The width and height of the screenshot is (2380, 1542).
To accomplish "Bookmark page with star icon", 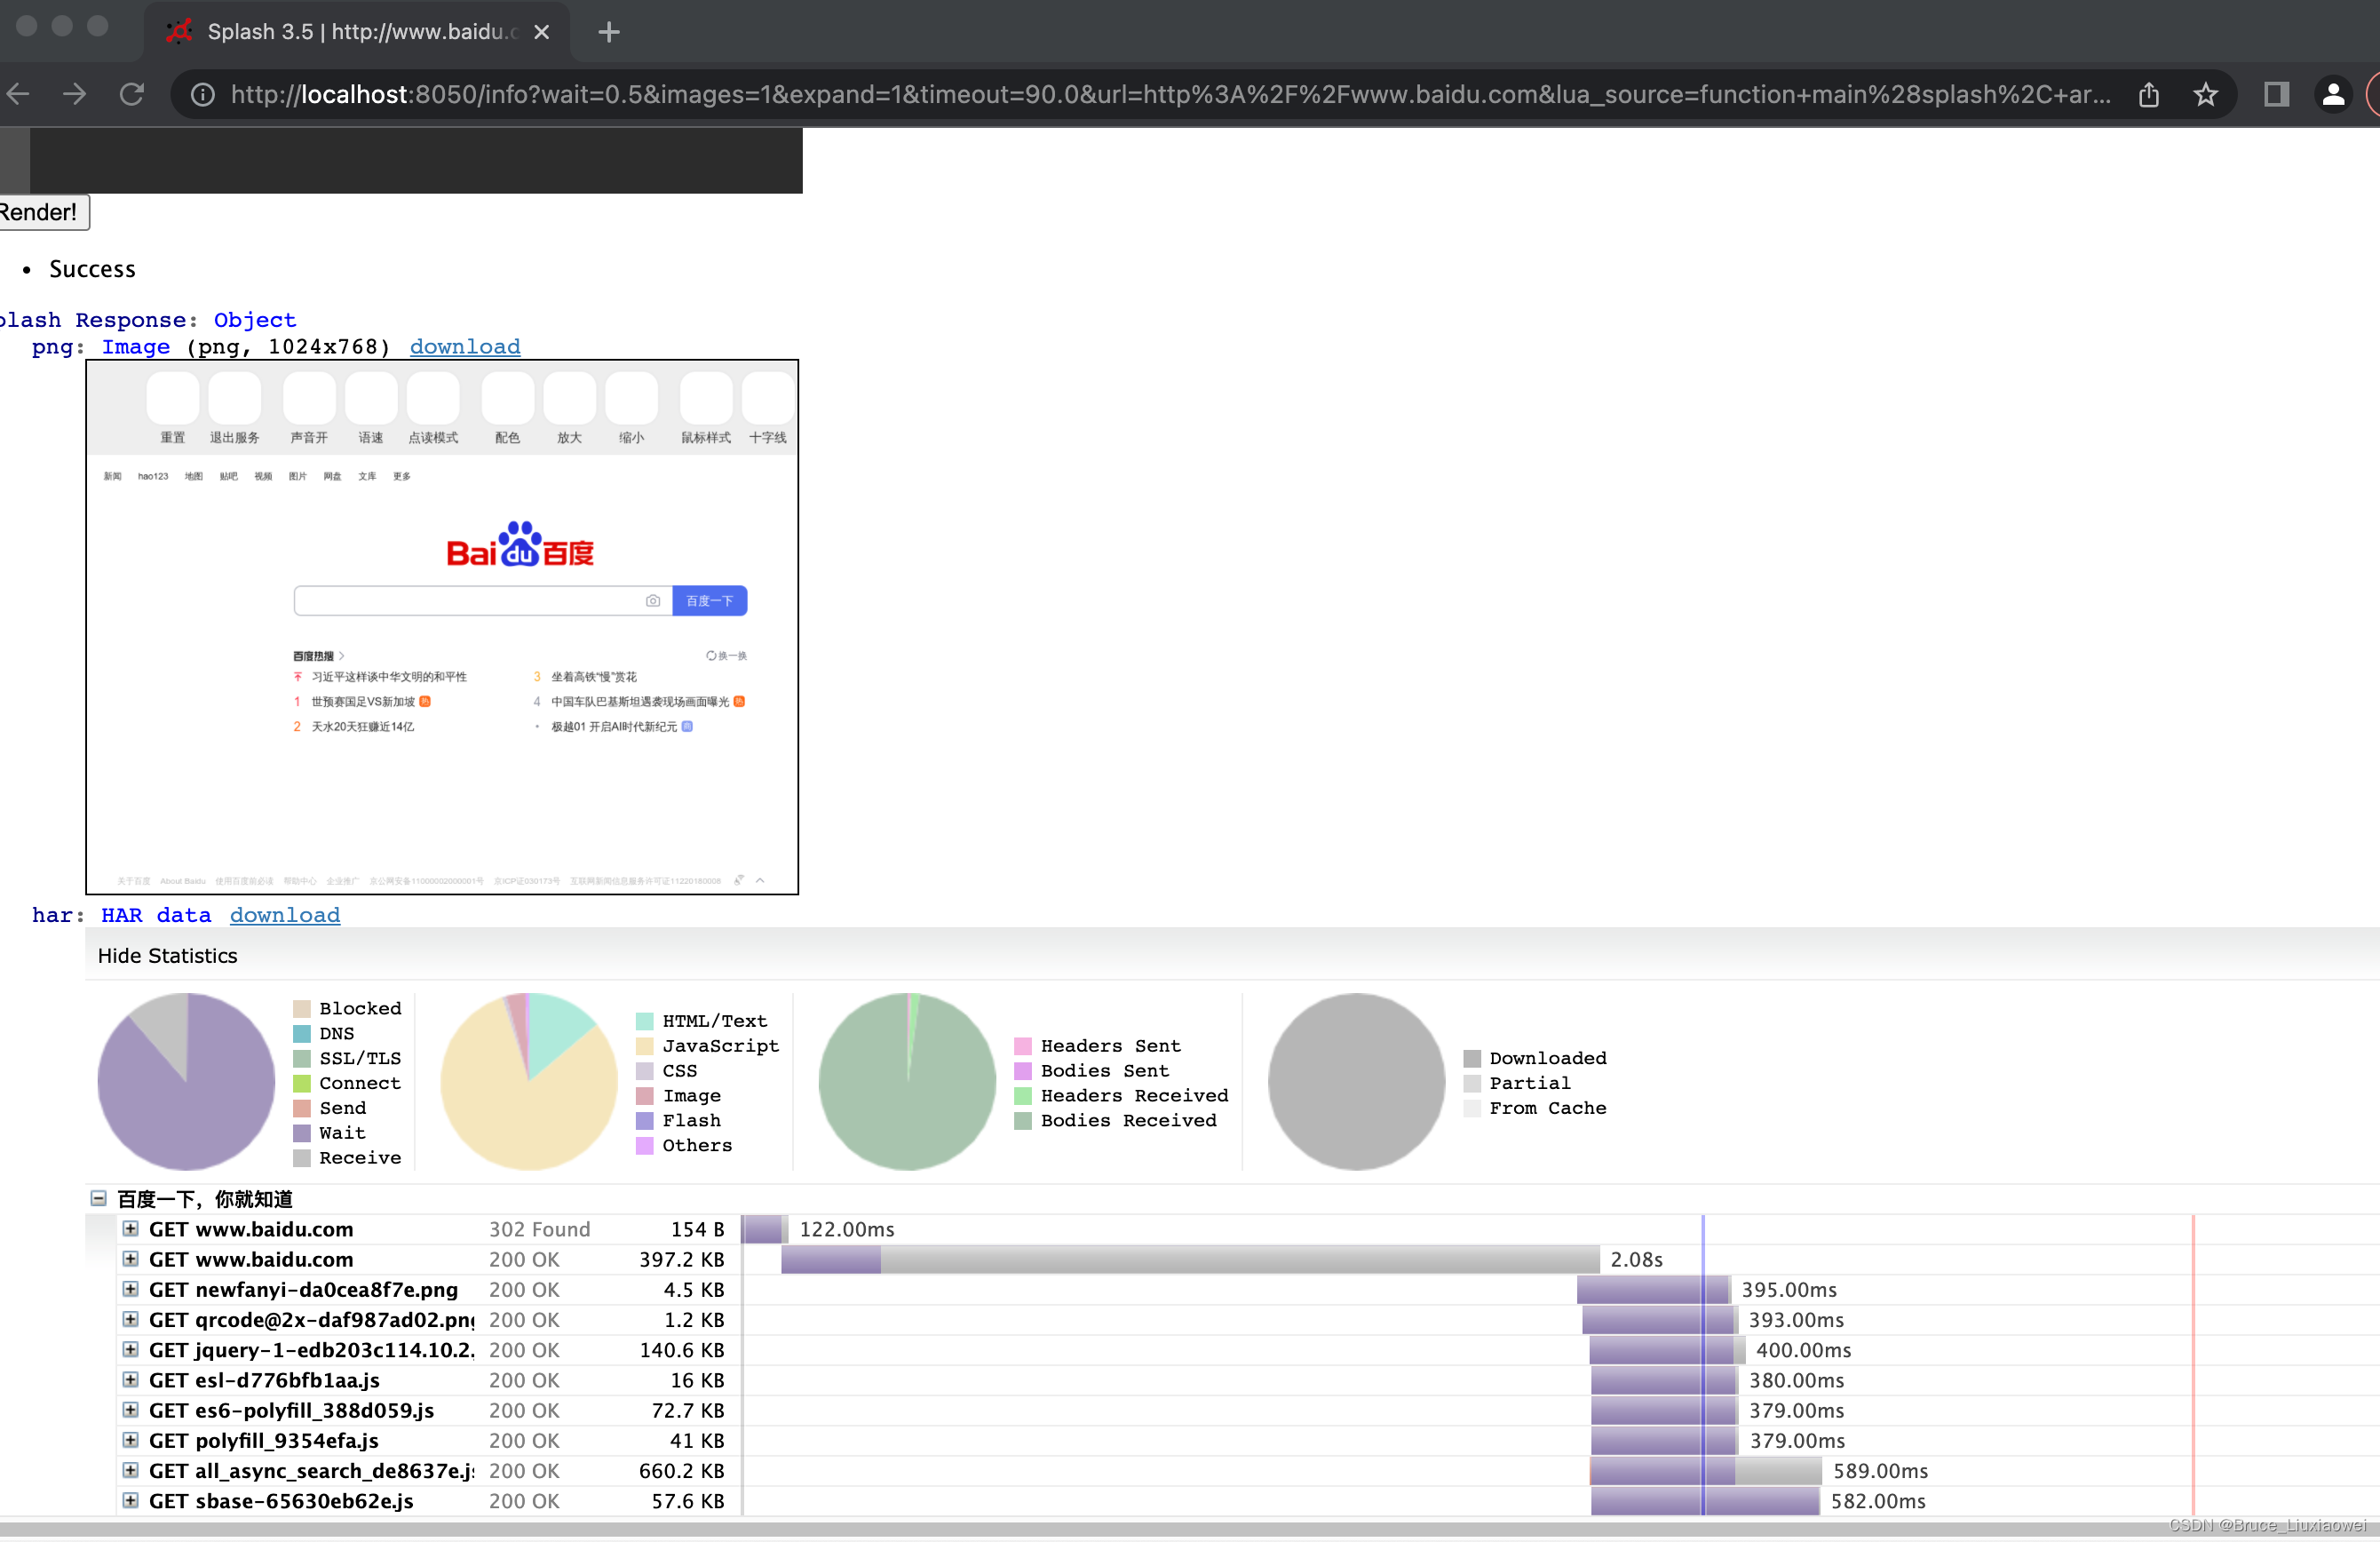I will pos(2205,94).
